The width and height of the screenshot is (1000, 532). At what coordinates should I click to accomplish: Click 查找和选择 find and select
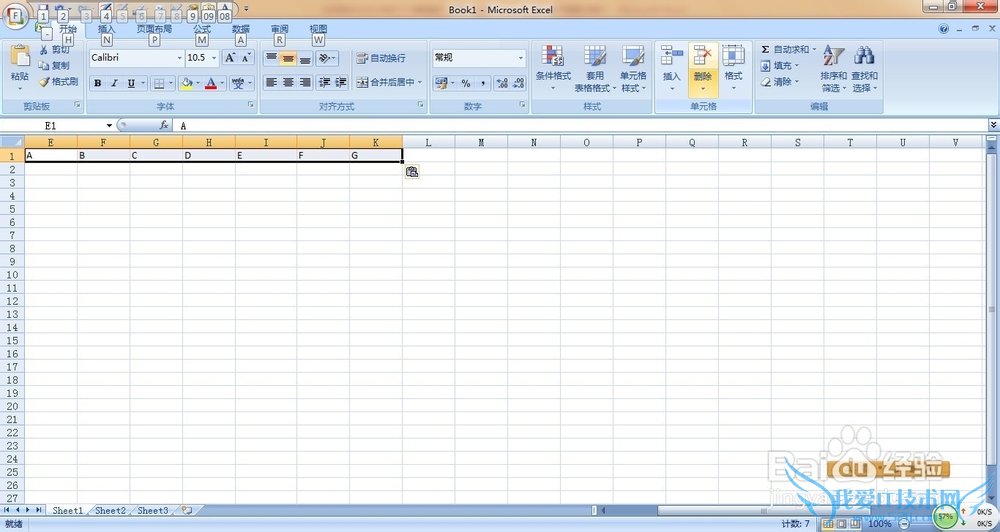click(x=864, y=69)
